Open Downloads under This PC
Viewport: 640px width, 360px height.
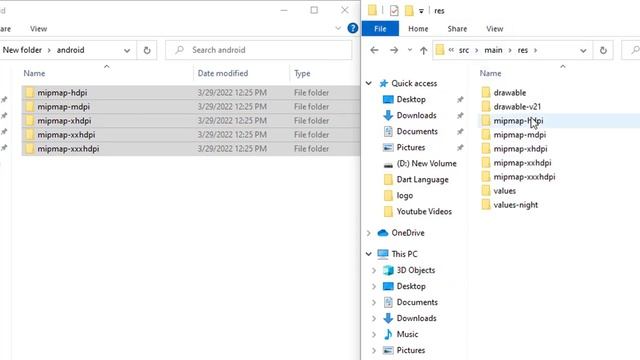[416, 318]
